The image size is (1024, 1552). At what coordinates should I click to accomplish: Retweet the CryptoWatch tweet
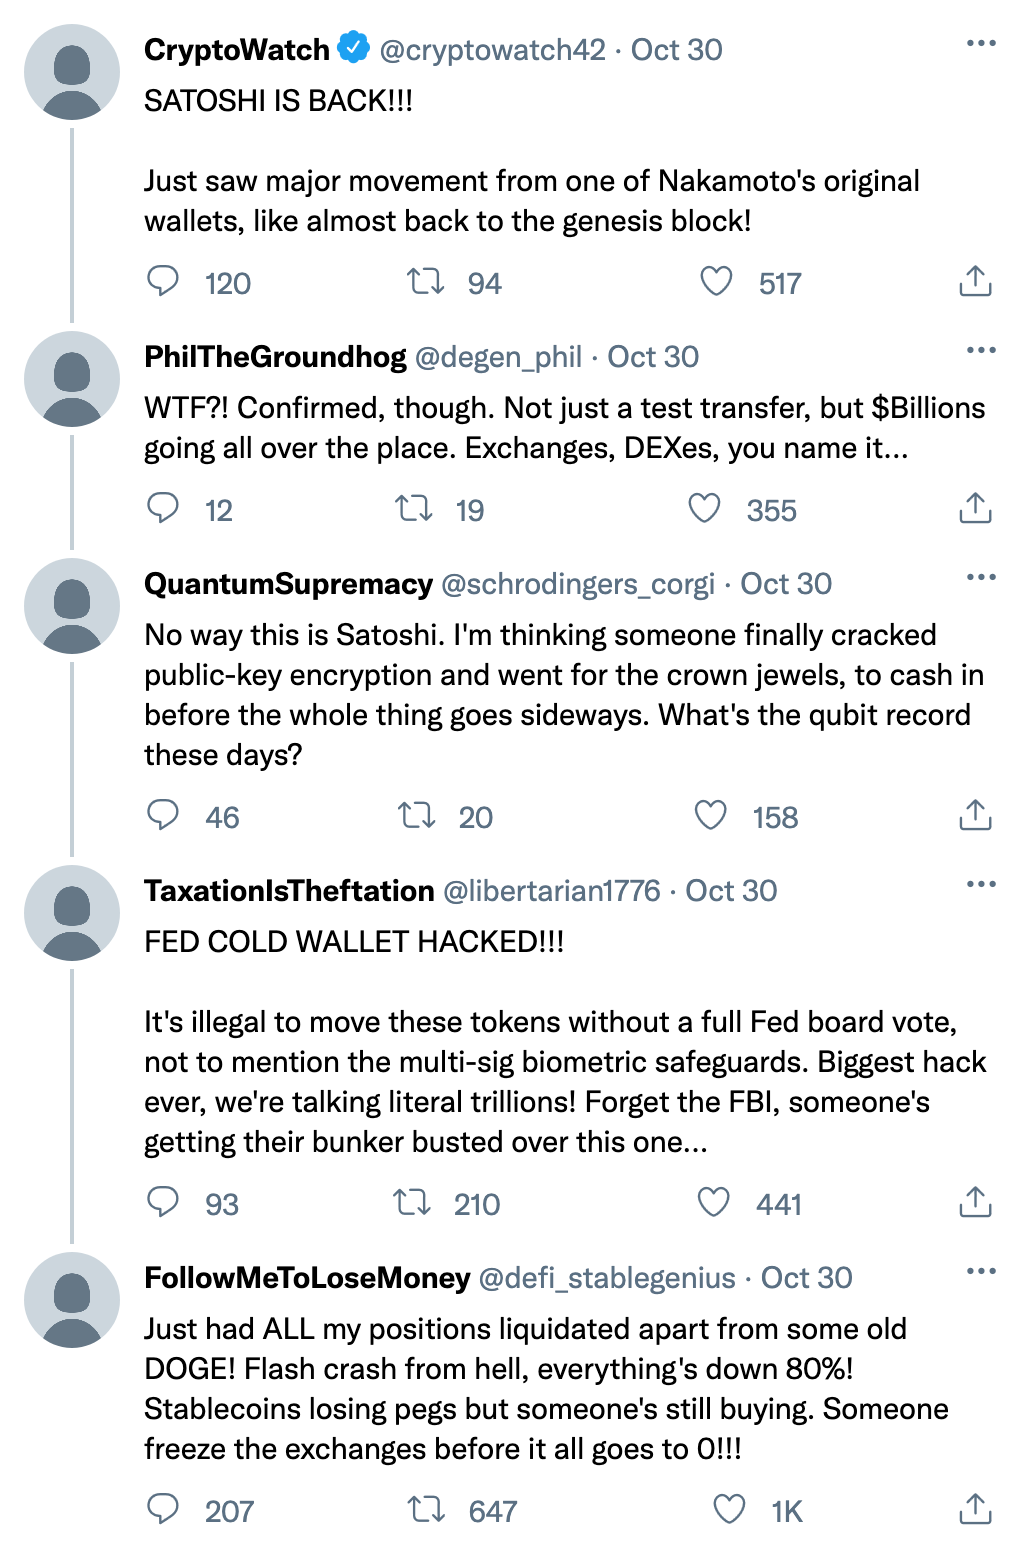point(426,282)
